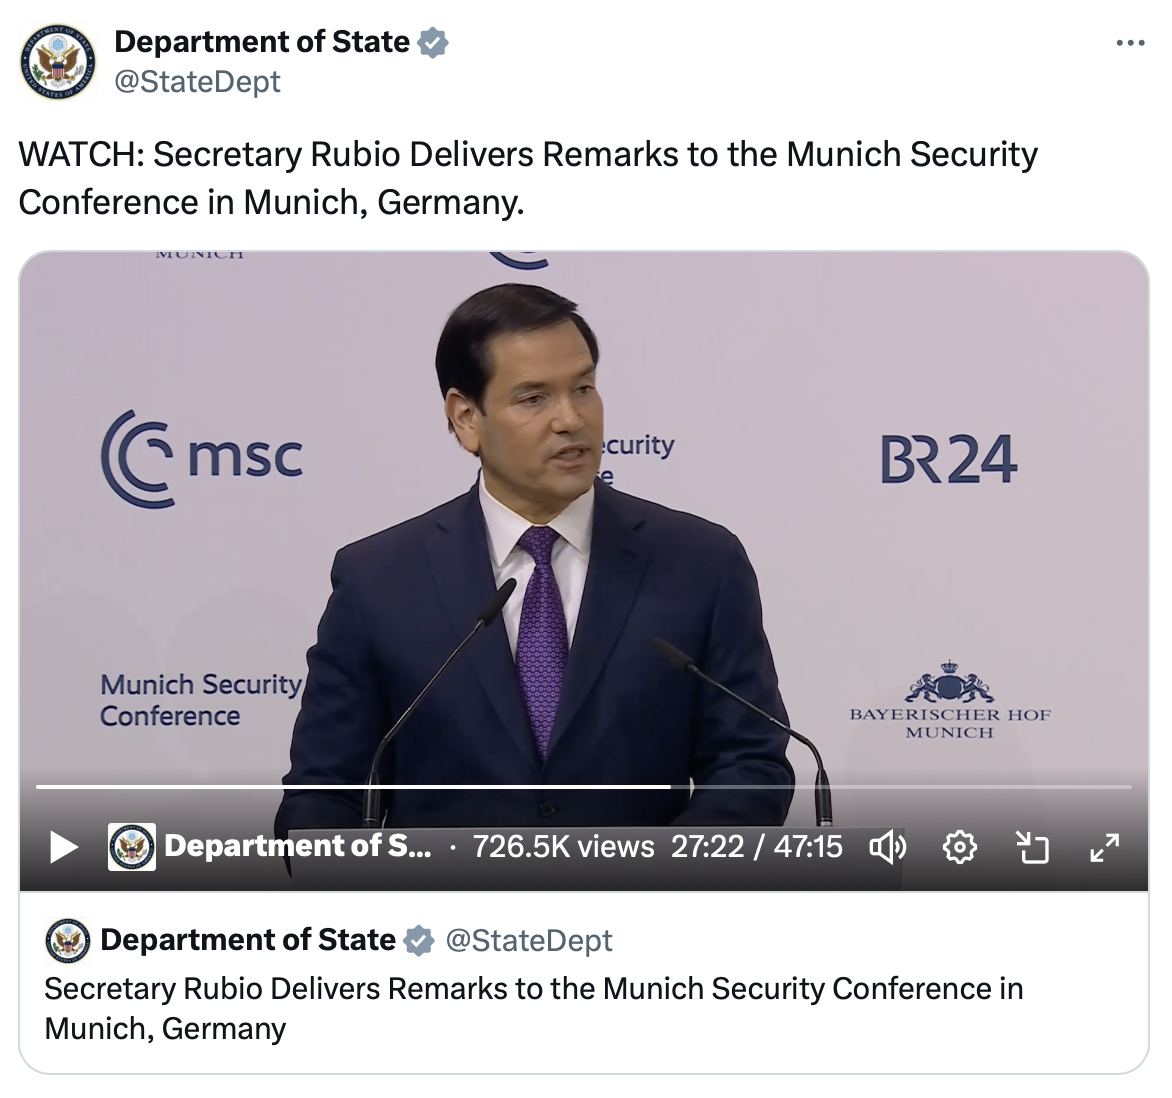Open the three-dot more options menu

click(1130, 43)
